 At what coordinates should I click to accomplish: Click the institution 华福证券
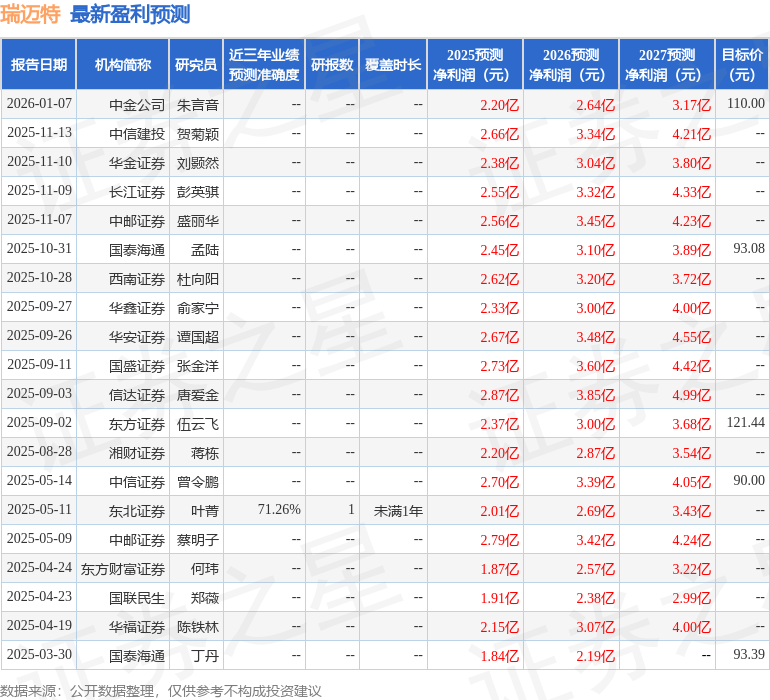pos(137,626)
